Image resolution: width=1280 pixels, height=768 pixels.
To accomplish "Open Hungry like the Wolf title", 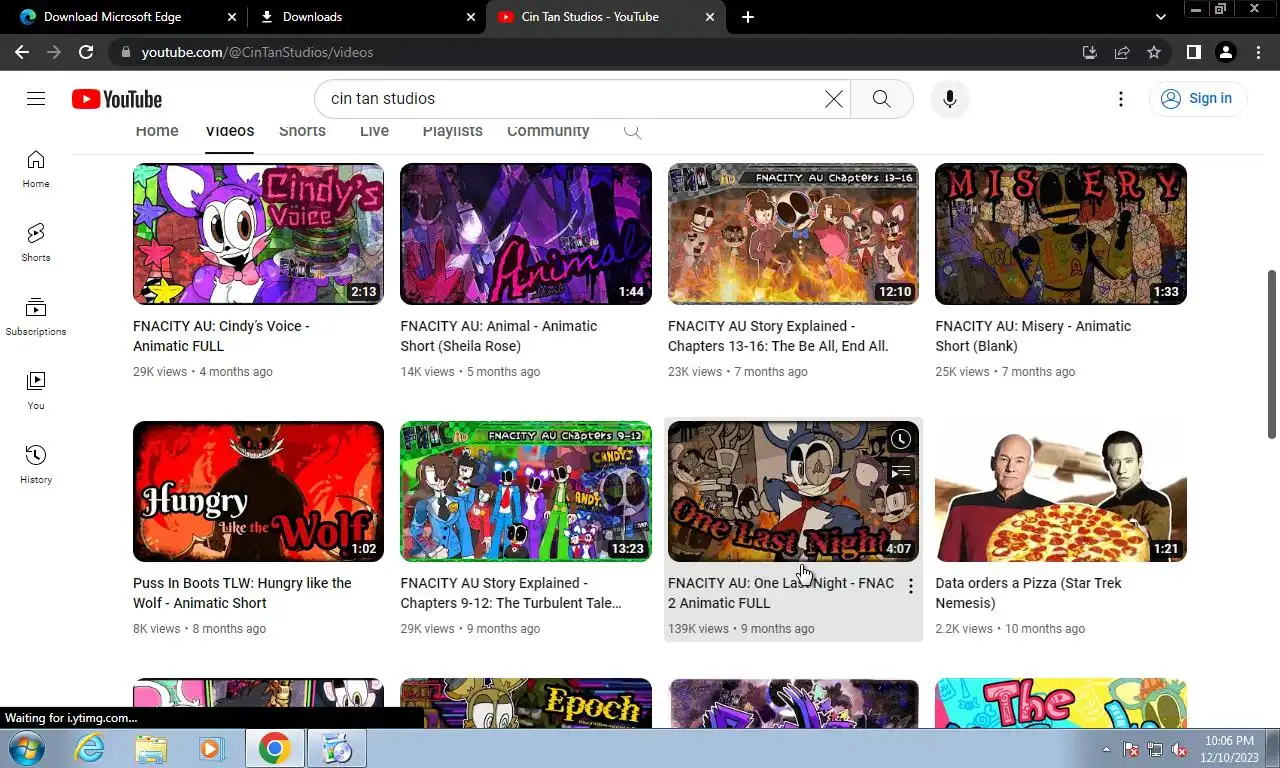I will click(242, 593).
